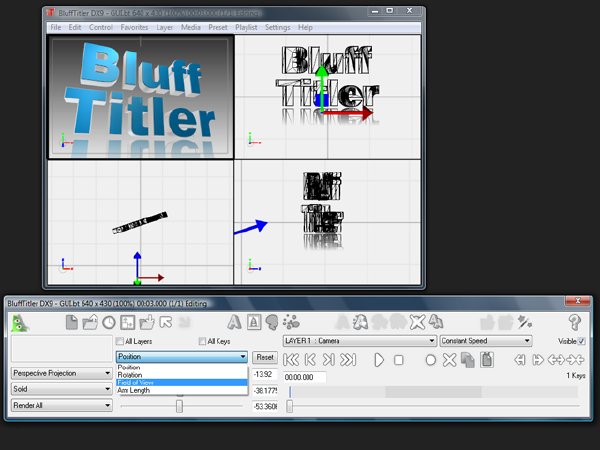Delete the layer with the toolbar X icon
The image size is (600, 450).
pyautogui.click(x=417, y=322)
